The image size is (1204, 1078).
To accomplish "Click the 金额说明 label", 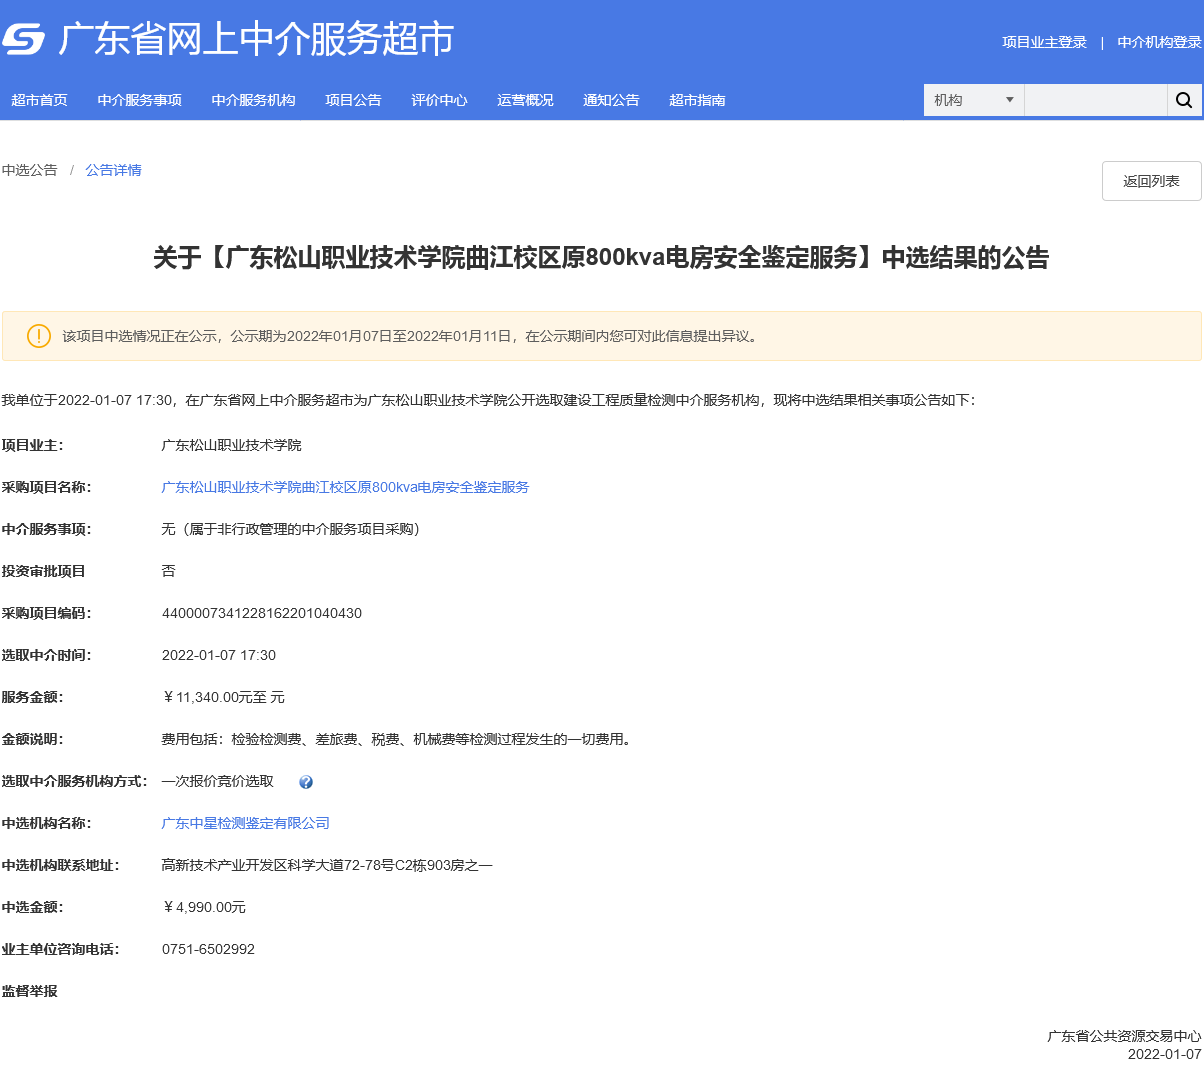I will [32, 739].
